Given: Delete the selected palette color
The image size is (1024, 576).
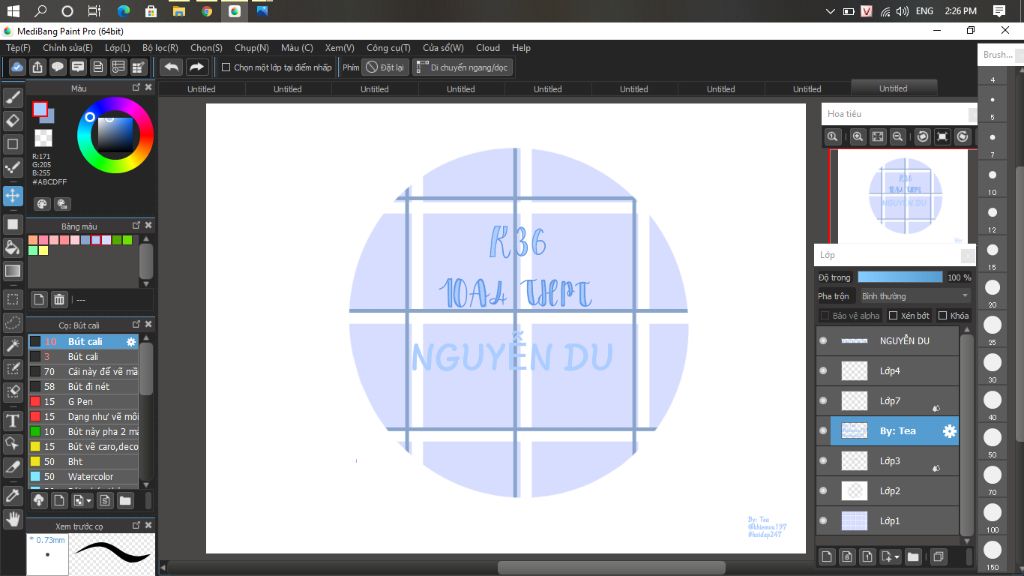Looking at the screenshot, I should coord(59,300).
